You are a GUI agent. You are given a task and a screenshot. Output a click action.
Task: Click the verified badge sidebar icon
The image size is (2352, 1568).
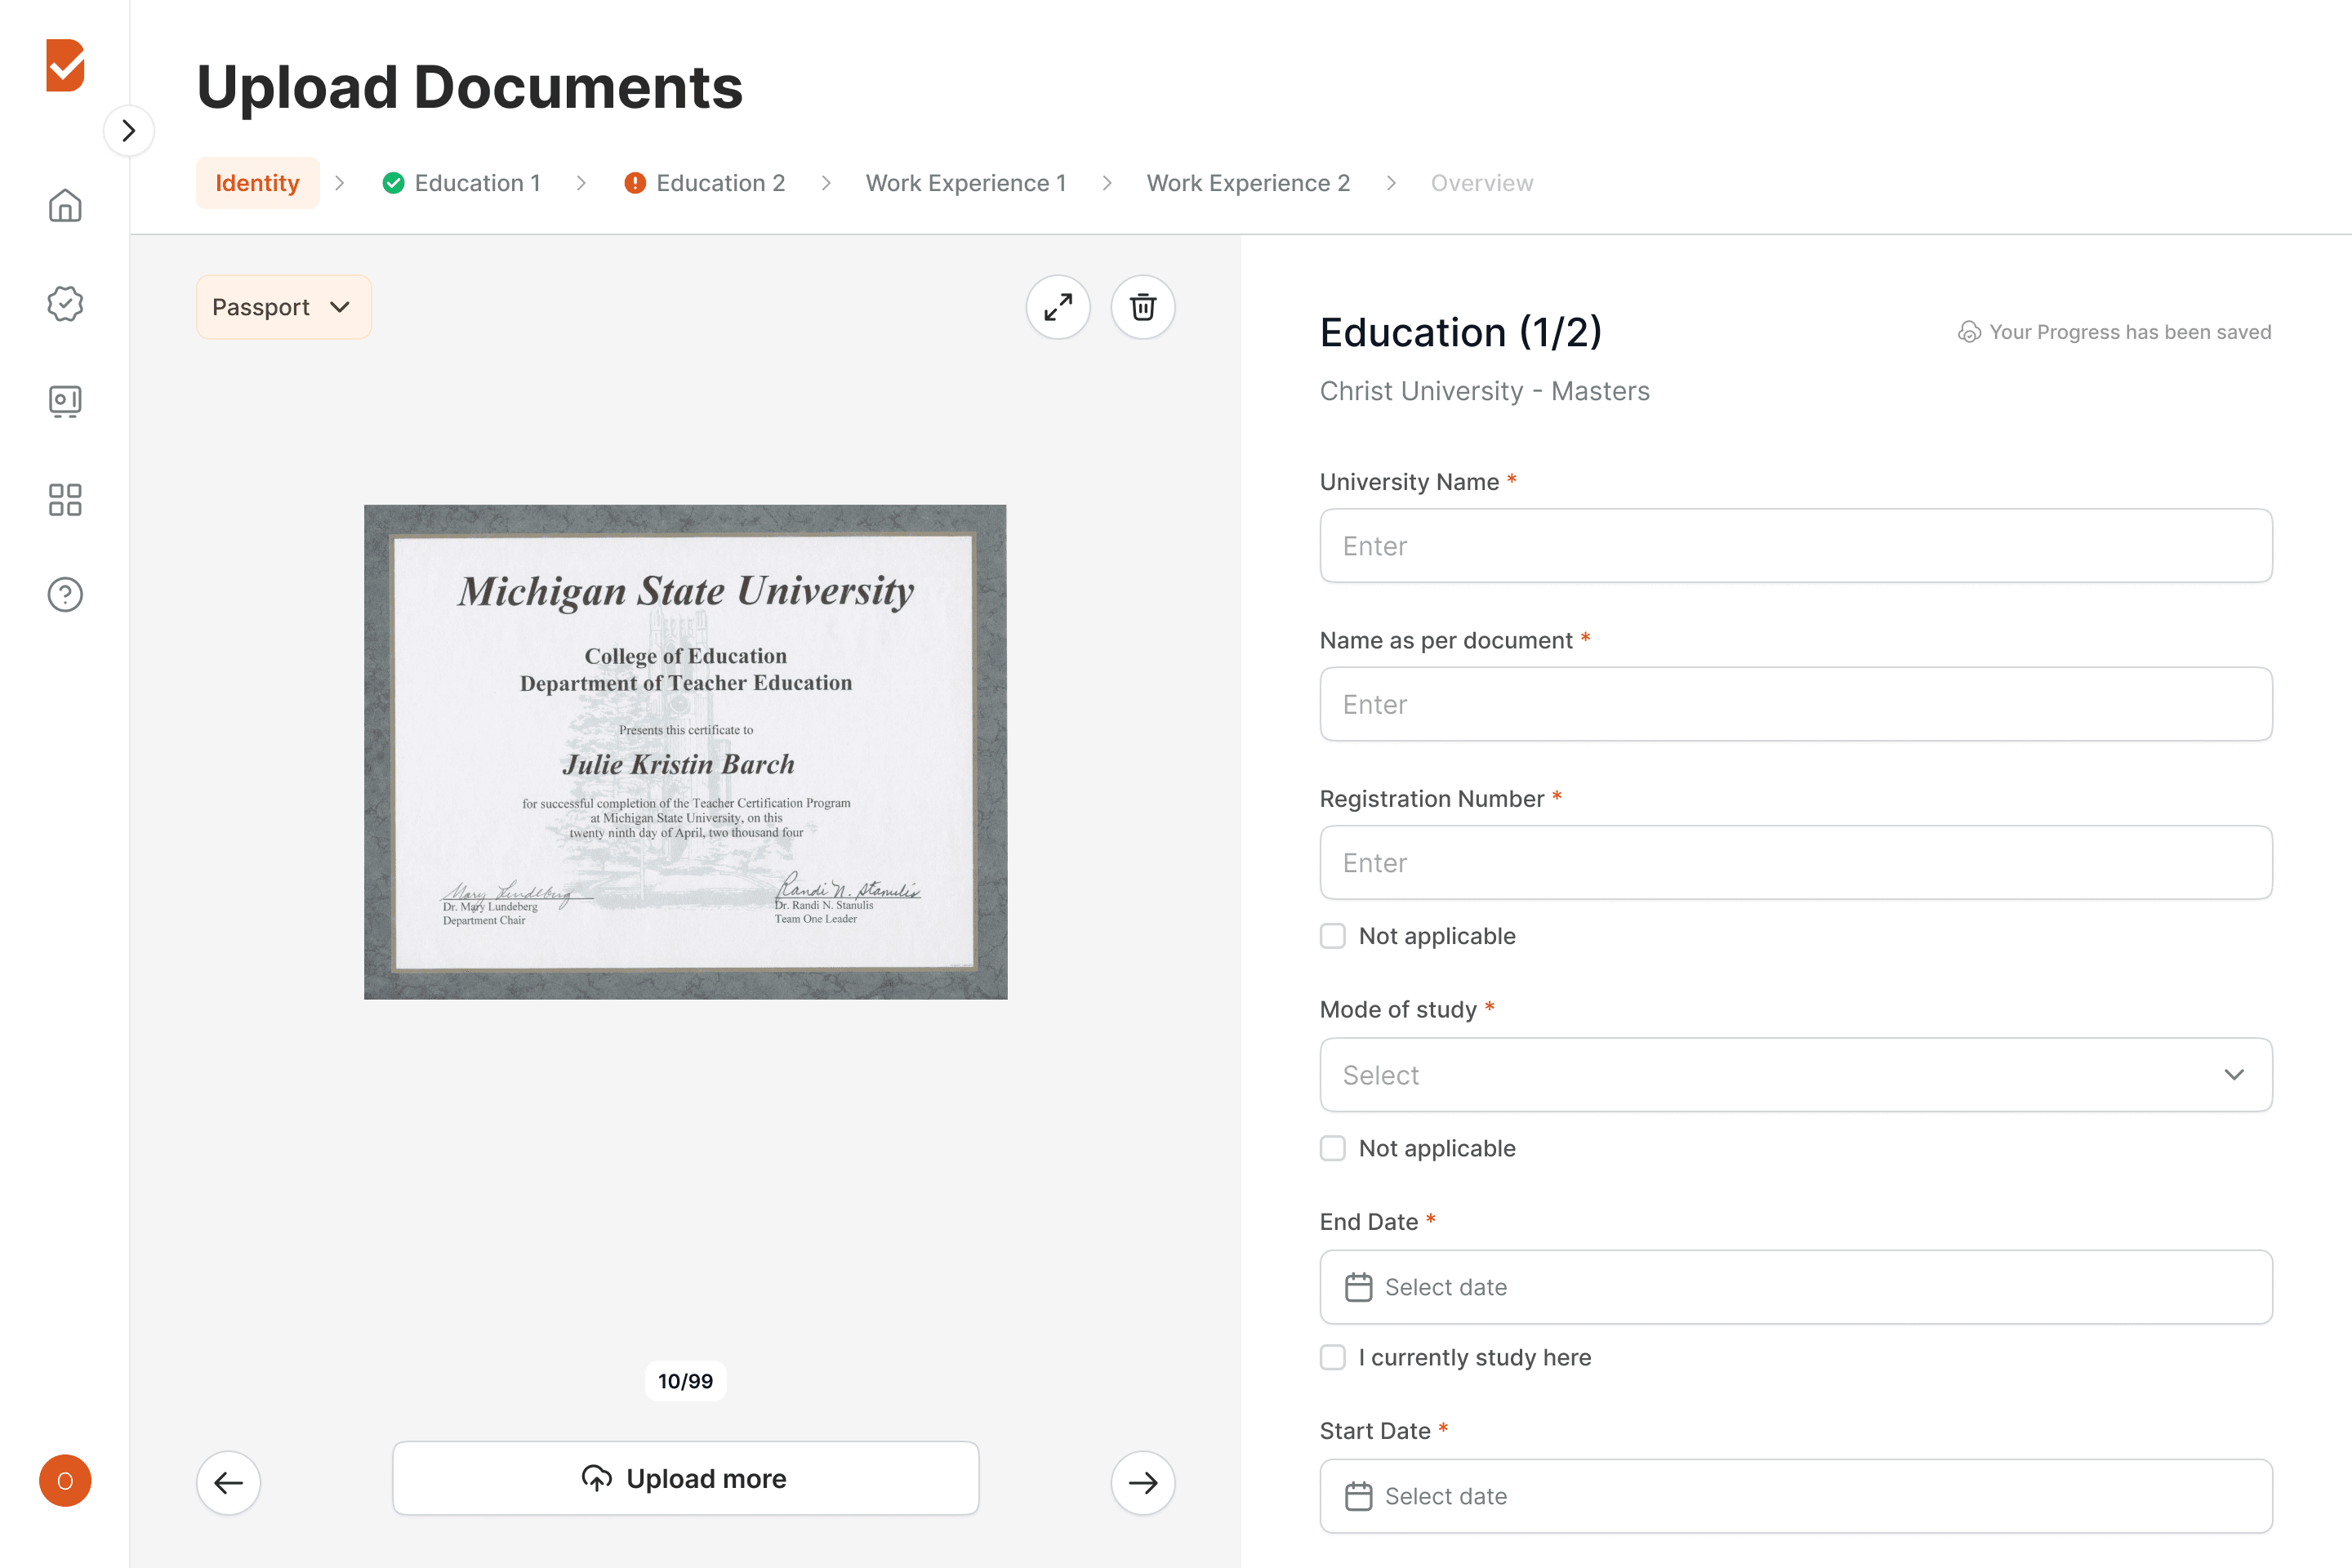click(65, 304)
